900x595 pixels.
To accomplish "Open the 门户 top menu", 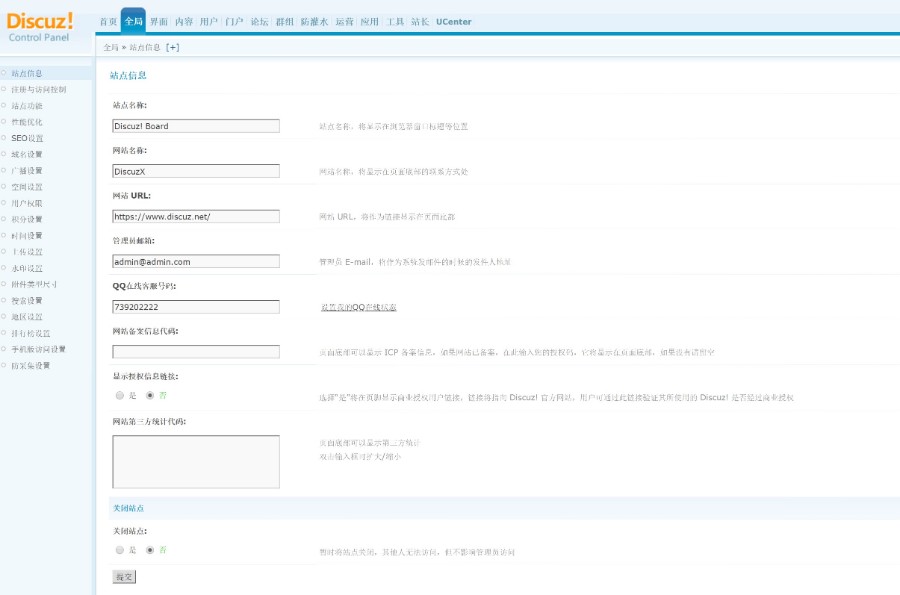I will [234, 22].
